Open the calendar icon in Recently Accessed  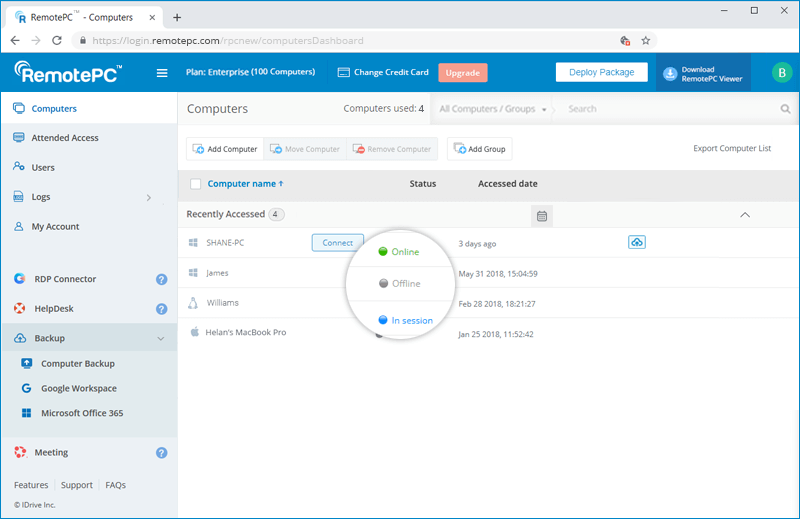[541, 215]
